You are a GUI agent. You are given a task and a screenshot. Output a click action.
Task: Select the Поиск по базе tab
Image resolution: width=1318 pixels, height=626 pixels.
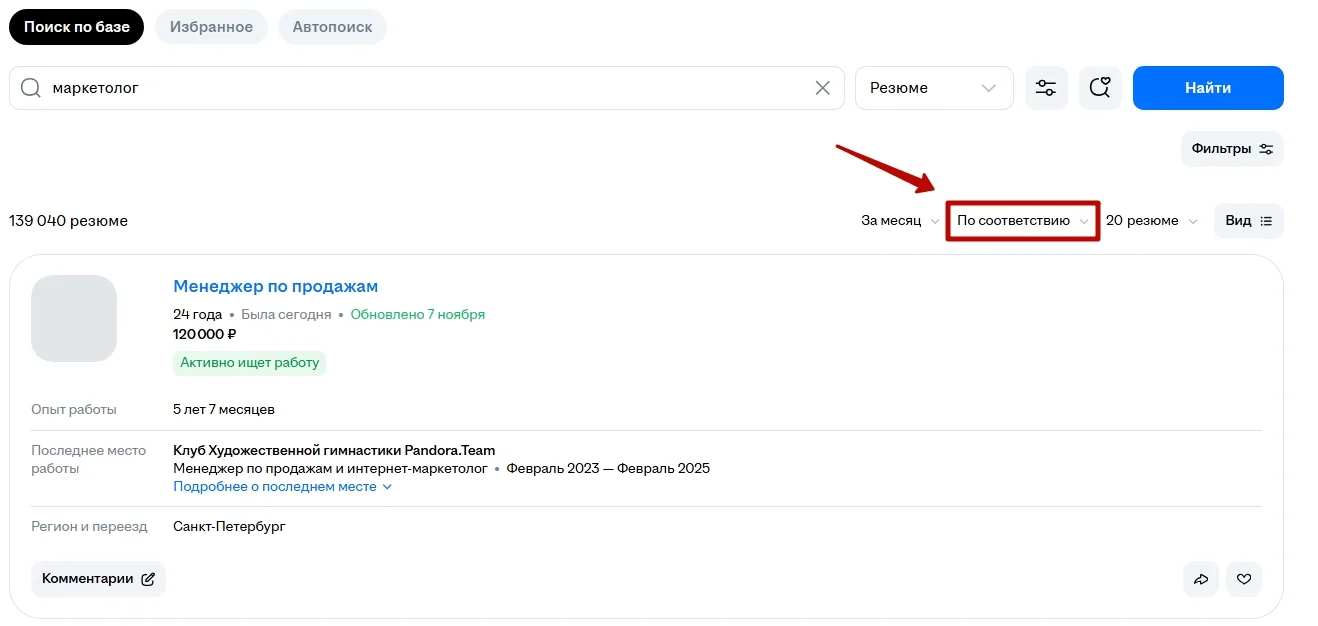pyautogui.click(x=77, y=27)
